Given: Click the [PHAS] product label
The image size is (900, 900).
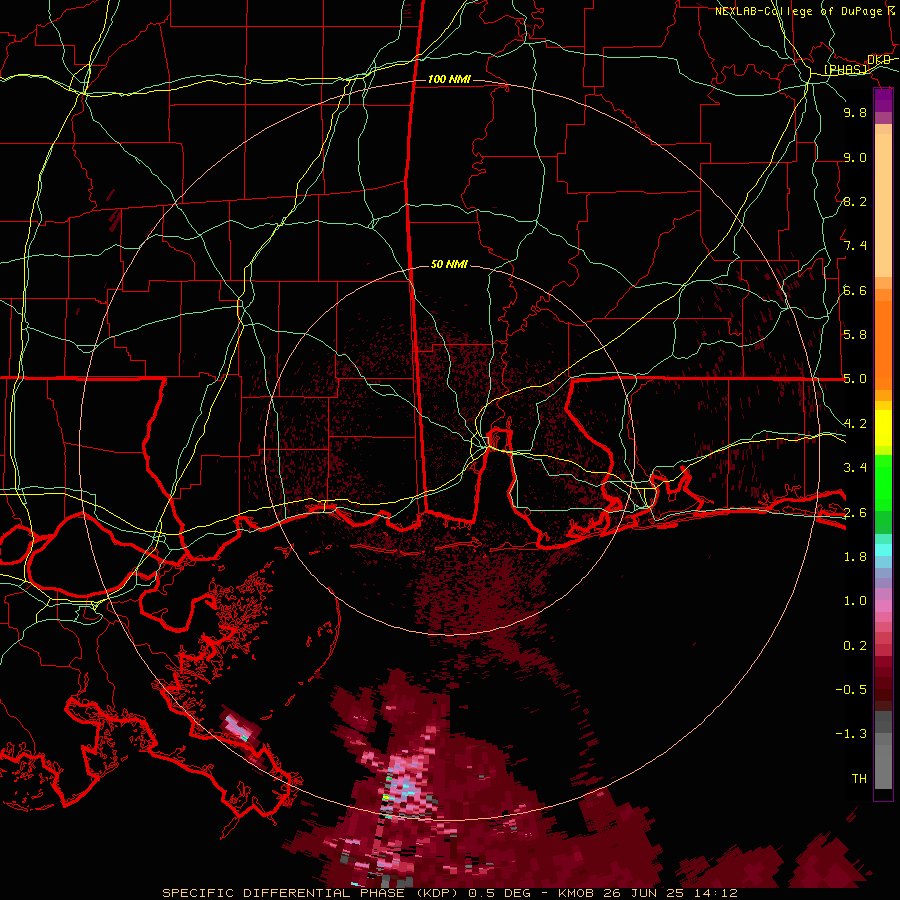Looking at the screenshot, I should (x=845, y=70).
